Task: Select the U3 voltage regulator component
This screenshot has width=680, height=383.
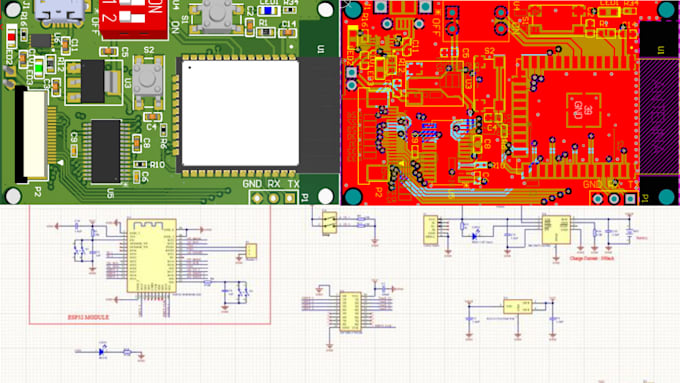Action: point(93,82)
